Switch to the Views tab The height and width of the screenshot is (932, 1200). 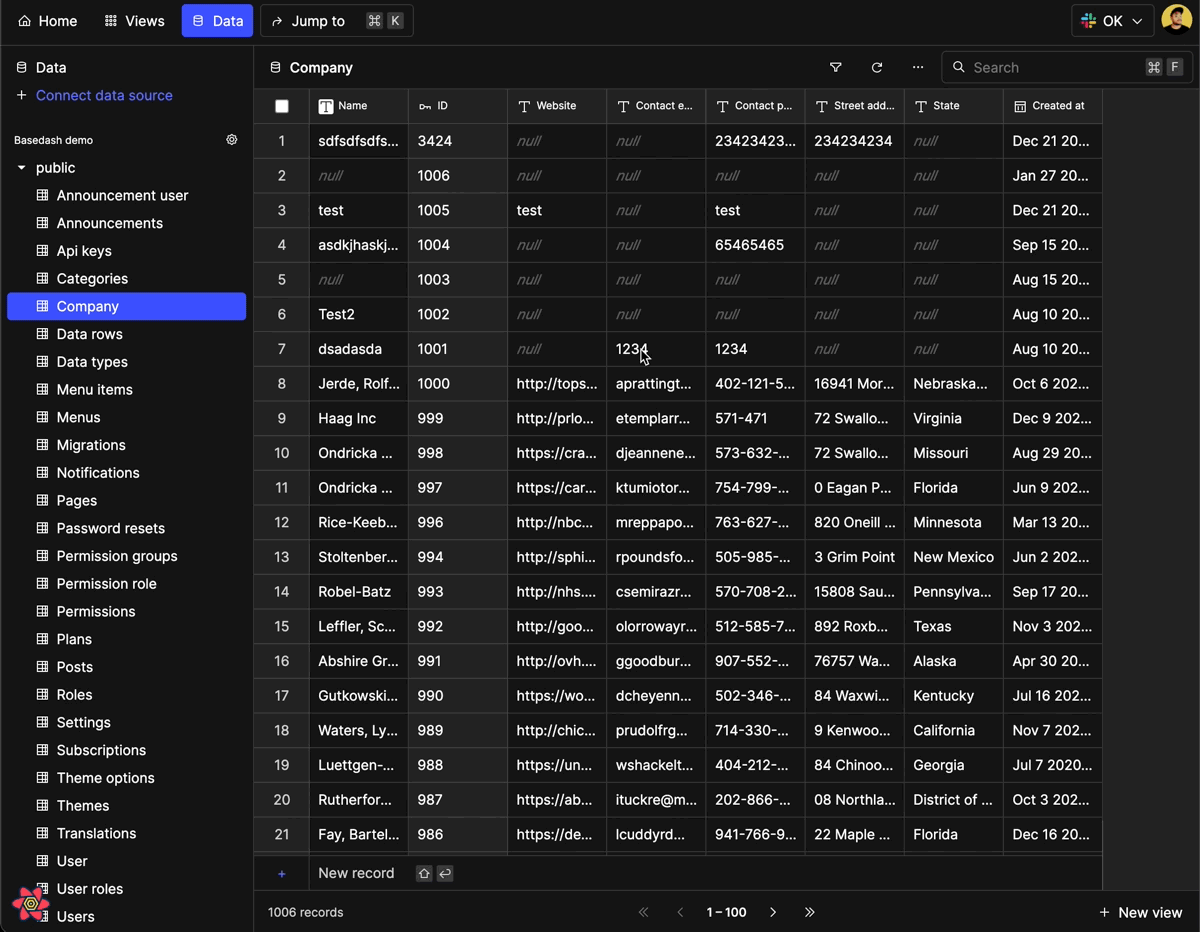(x=135, y=21)
